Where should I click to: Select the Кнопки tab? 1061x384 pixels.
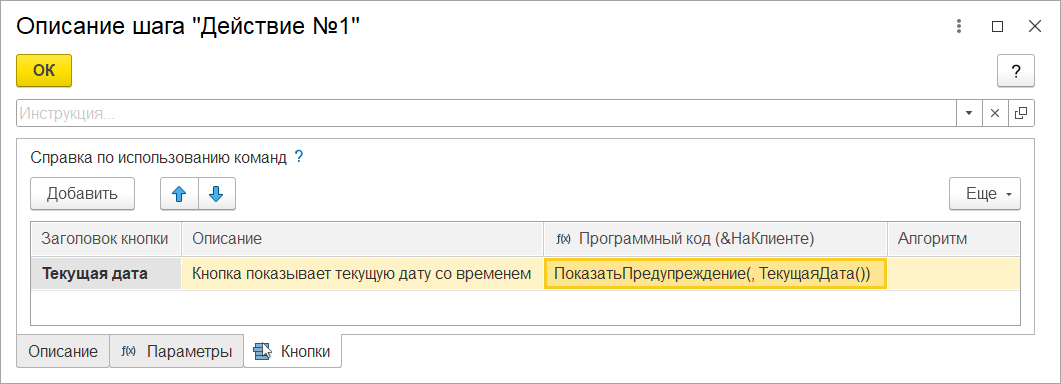click(292, 351)
